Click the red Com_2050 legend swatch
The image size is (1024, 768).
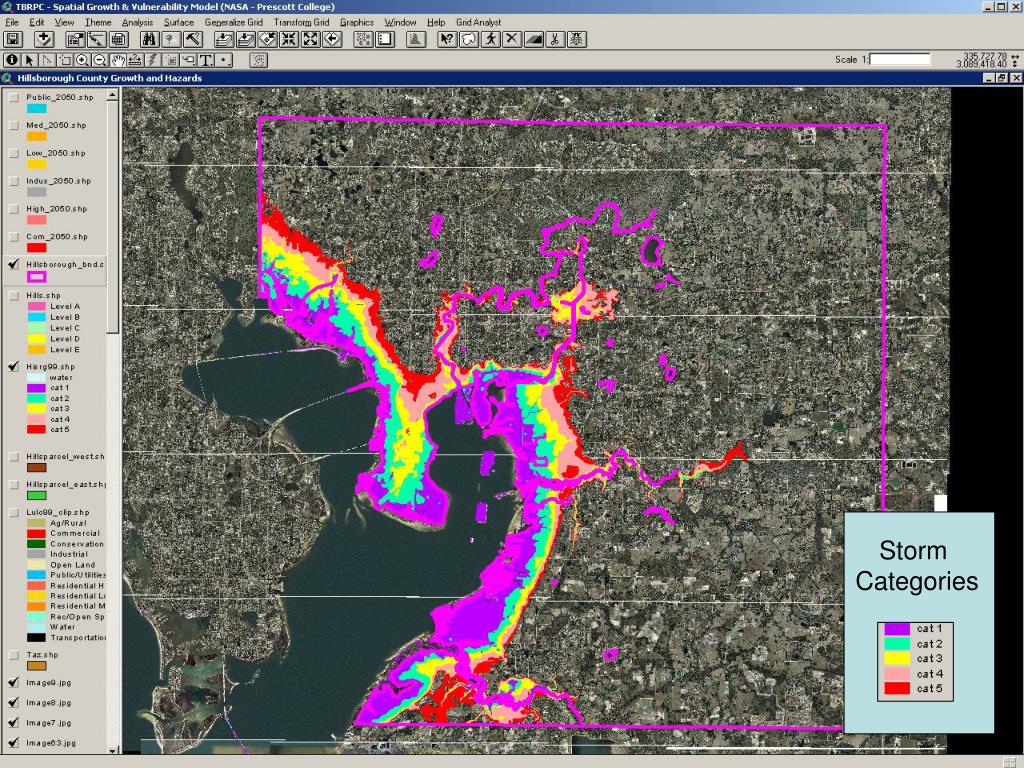click(36, 248)
